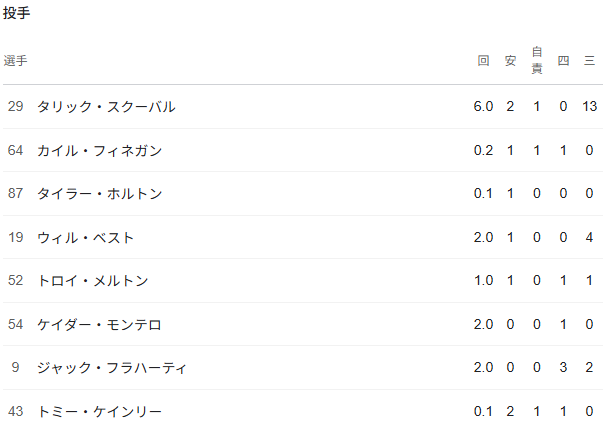Click the 自責 earned runs header
This screenshot has width=606, height=434.
pos(537,60)
